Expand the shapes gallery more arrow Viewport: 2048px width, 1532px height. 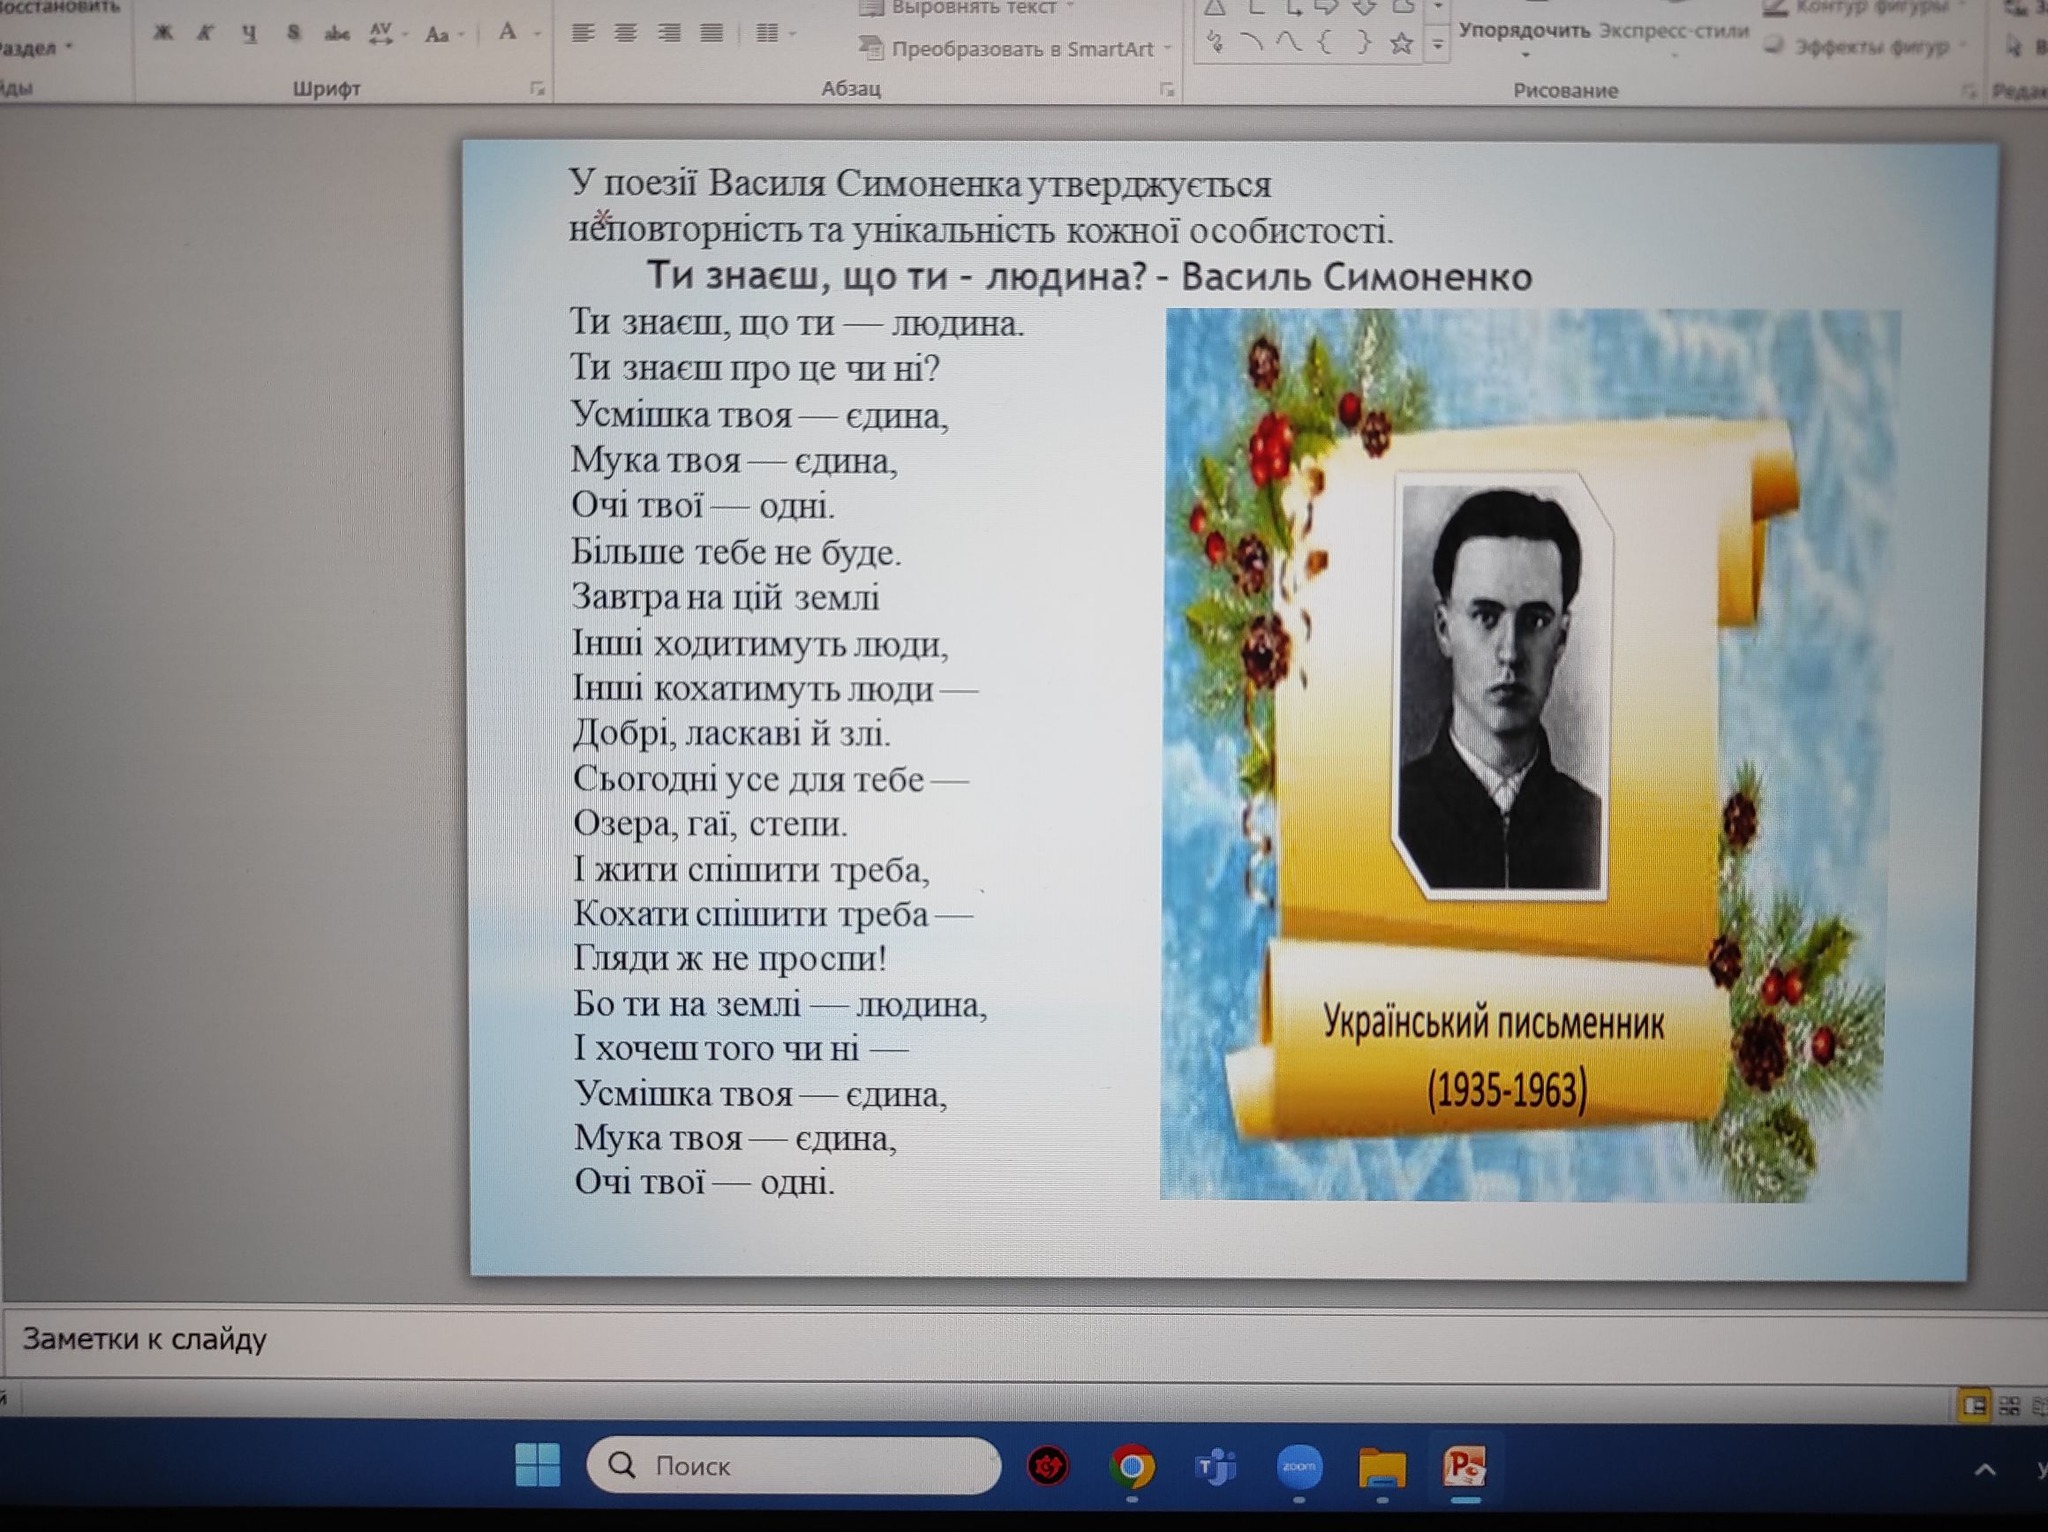tap(1438, 45)
